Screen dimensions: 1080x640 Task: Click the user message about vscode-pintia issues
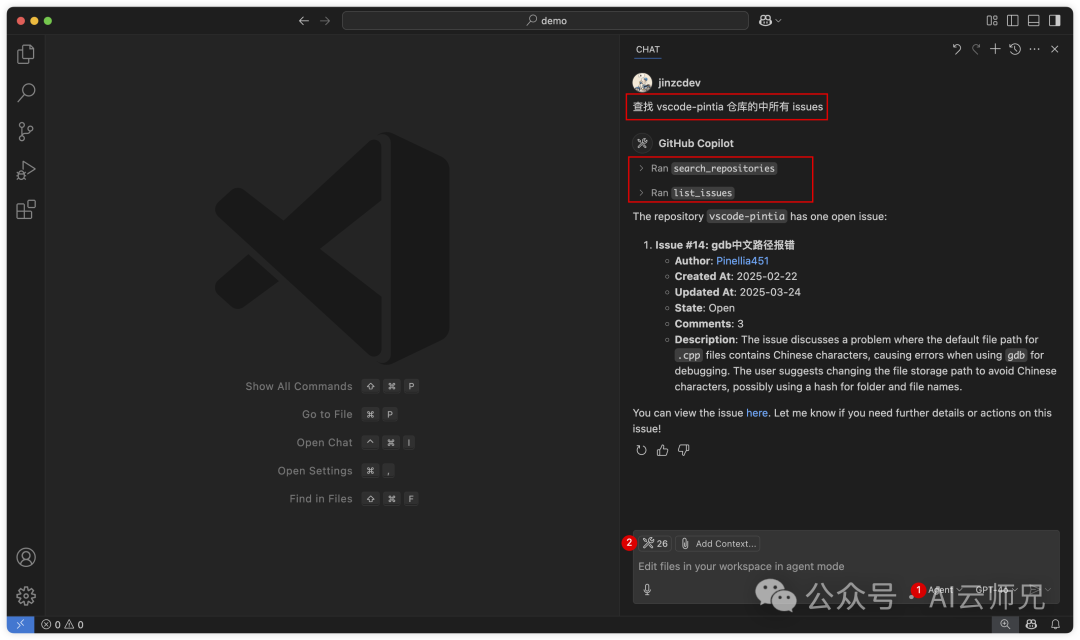pos(727,107)
